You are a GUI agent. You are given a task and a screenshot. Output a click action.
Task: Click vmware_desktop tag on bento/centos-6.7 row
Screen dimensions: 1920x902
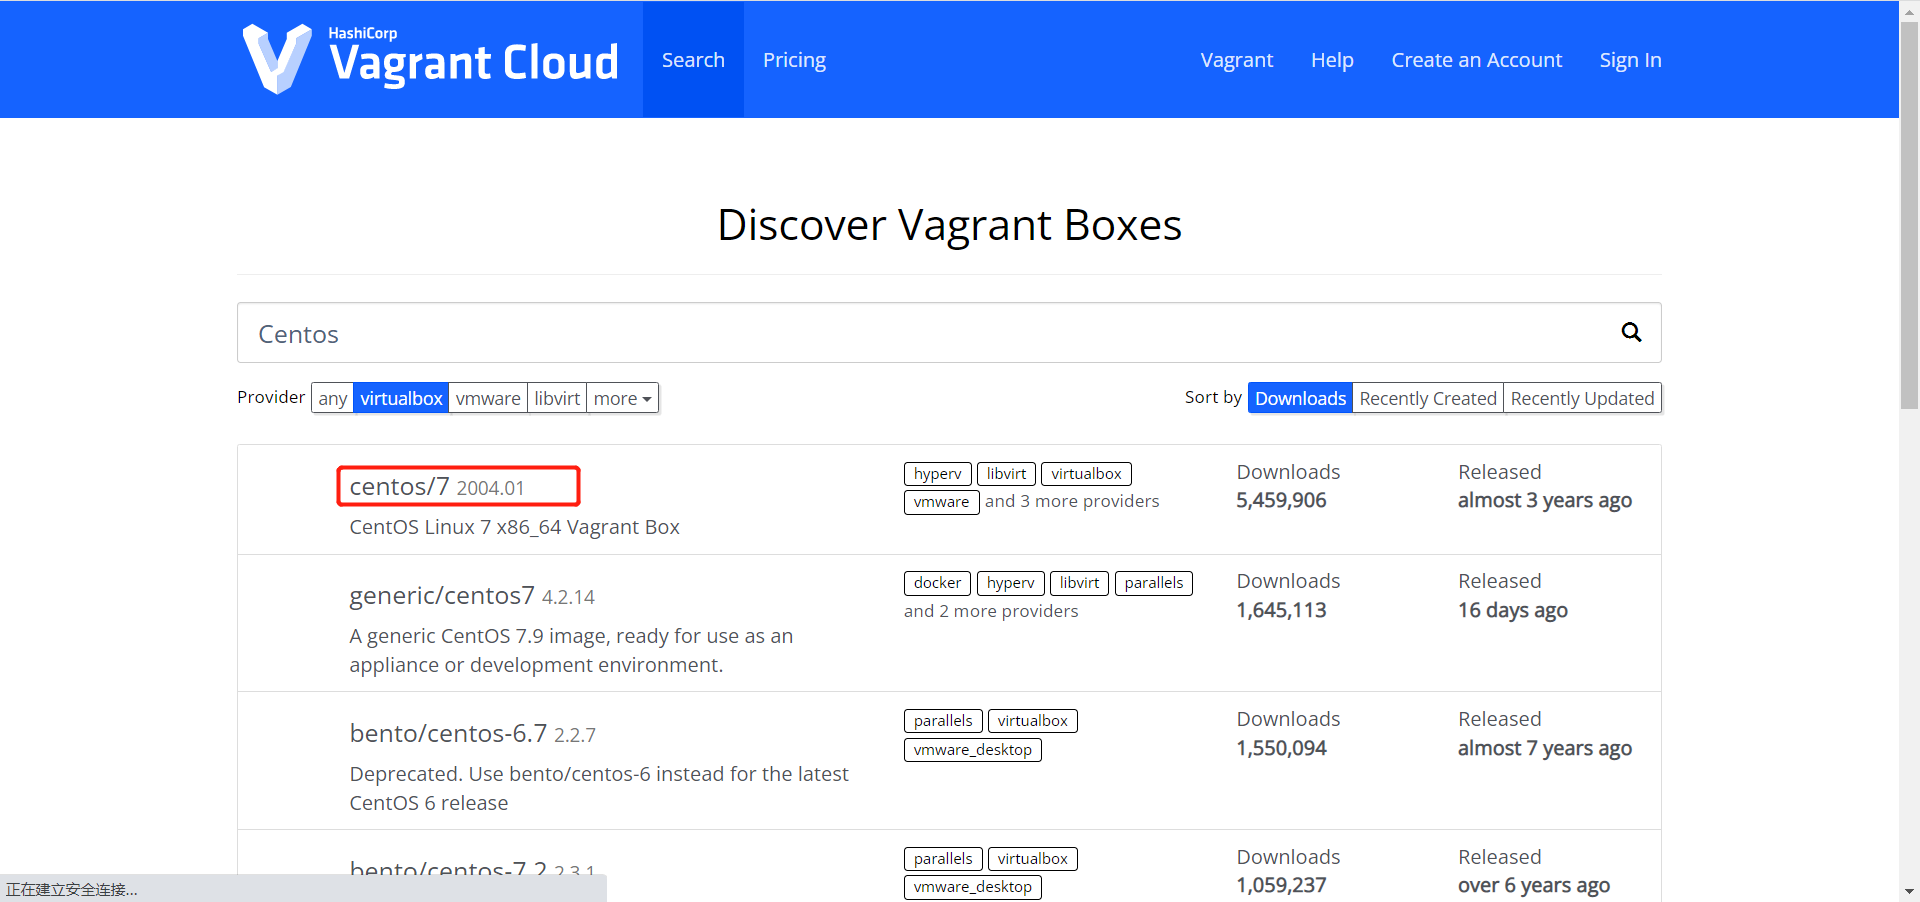tap(973, 750)
